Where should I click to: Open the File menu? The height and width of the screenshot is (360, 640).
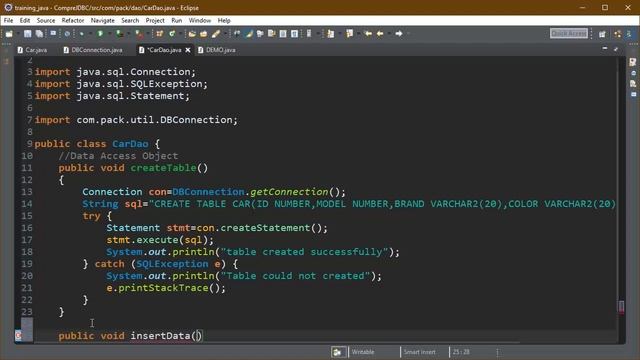click(x=8, y=20)
